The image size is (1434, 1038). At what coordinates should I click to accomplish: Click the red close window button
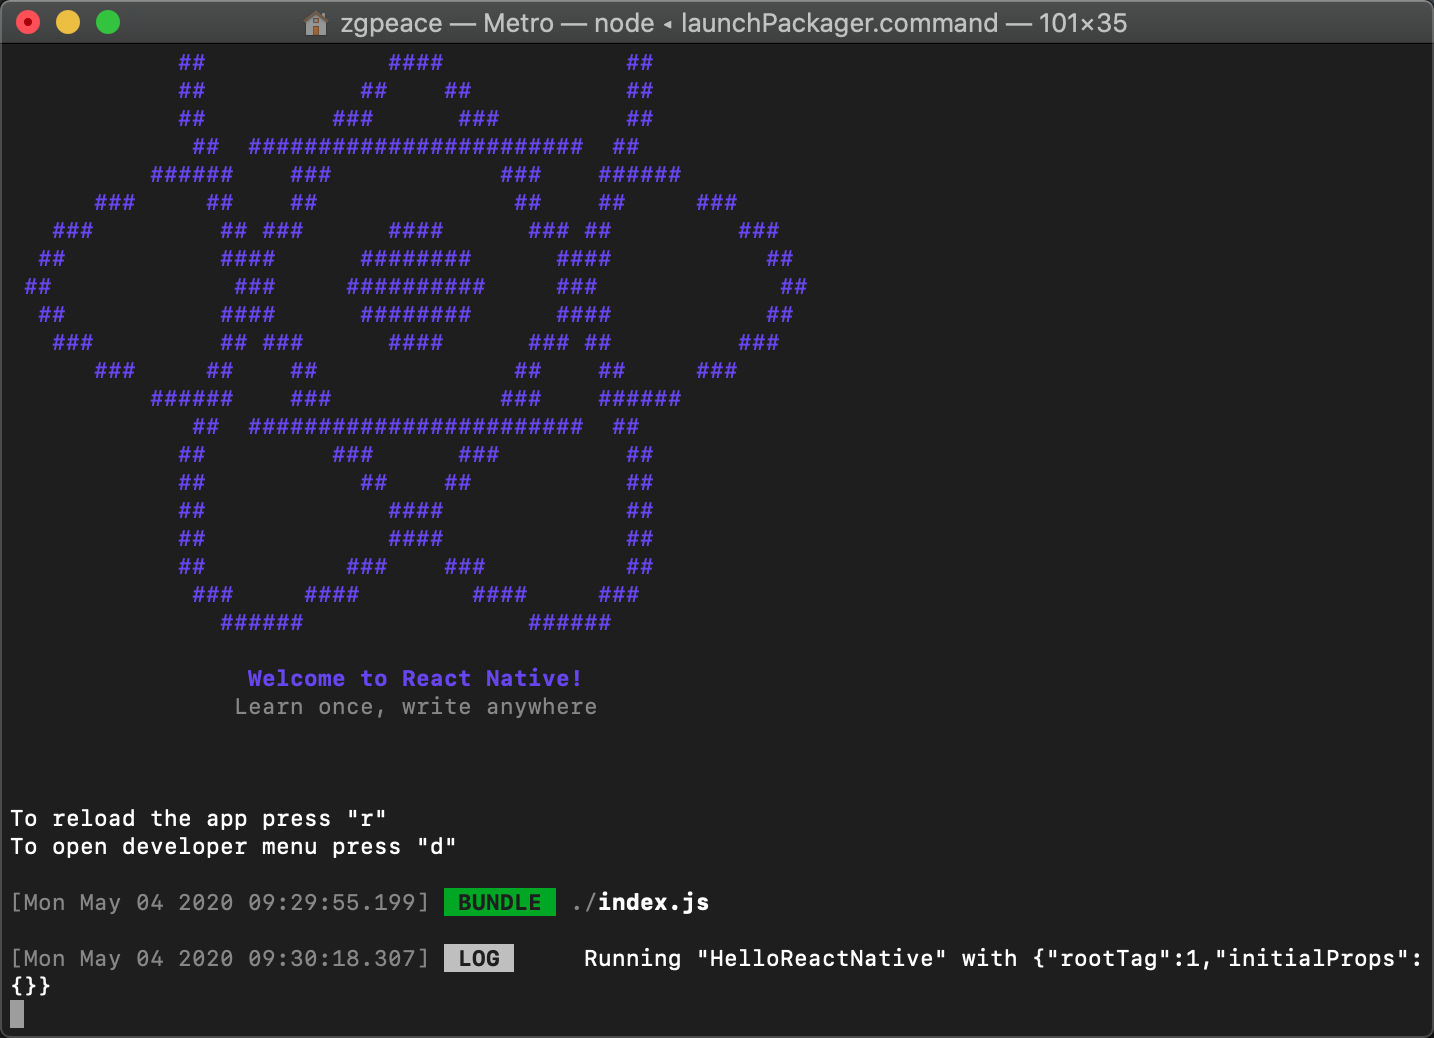[28, 22]
